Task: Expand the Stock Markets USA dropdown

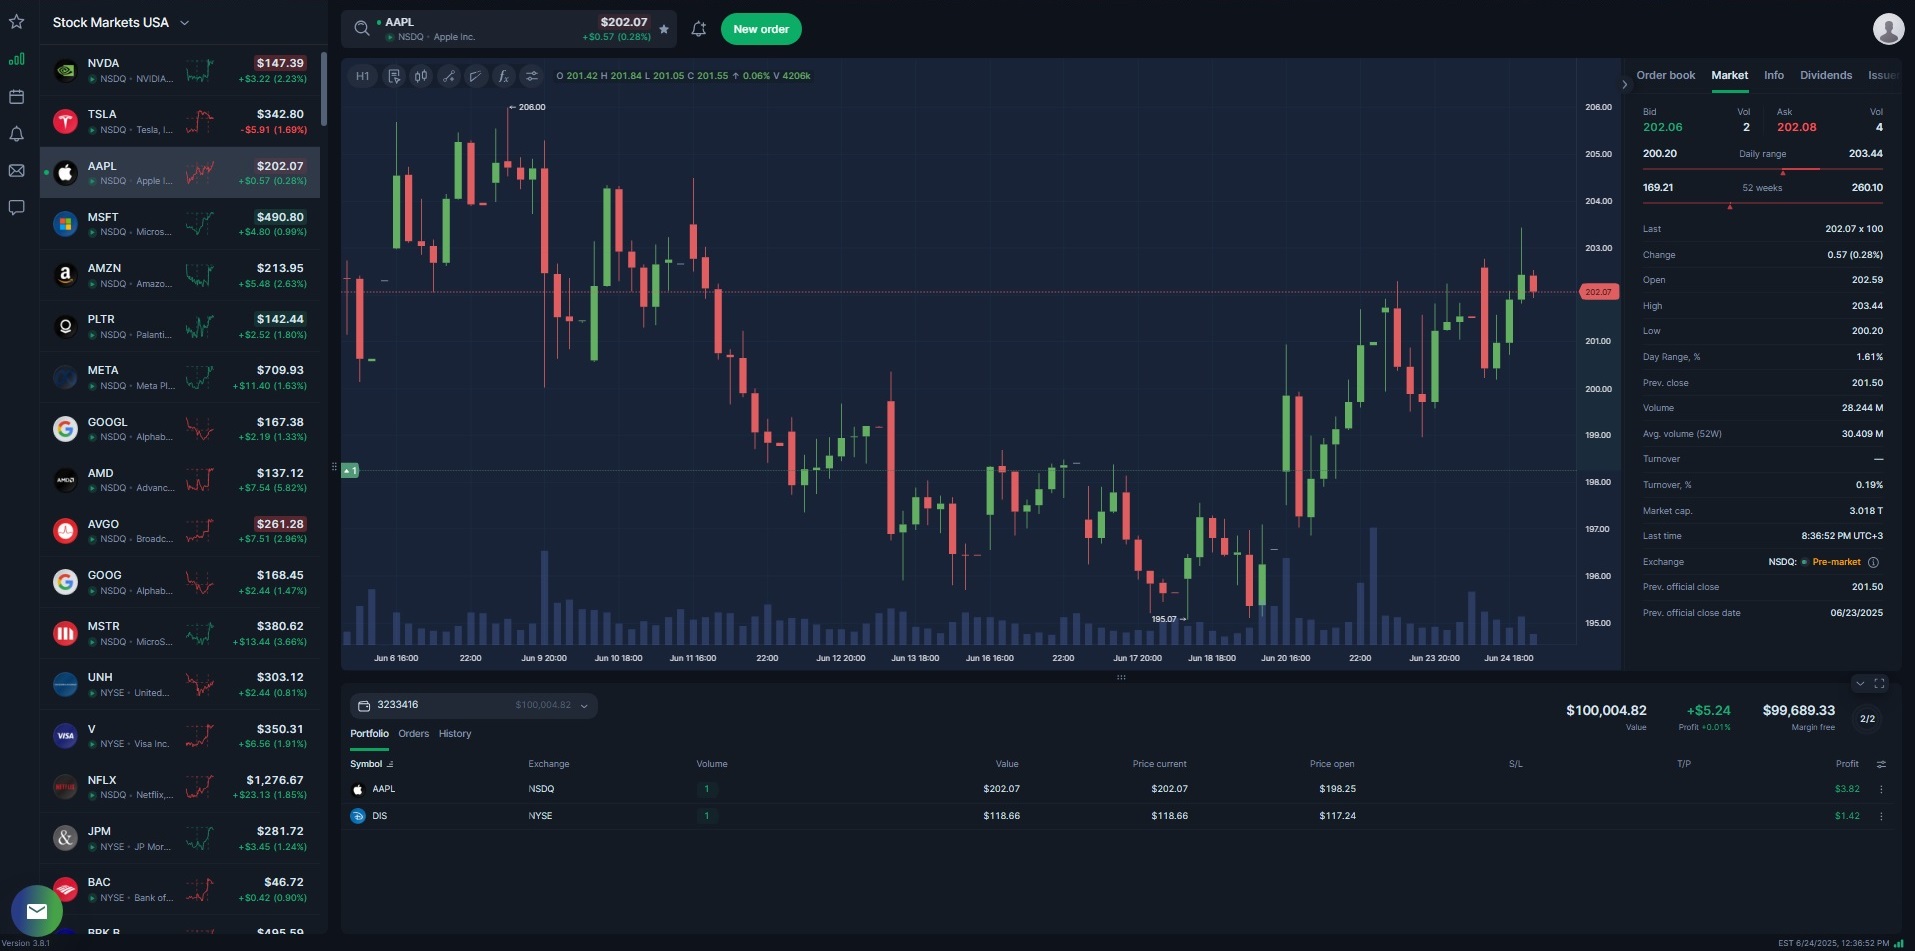Action: pos(184,22)
